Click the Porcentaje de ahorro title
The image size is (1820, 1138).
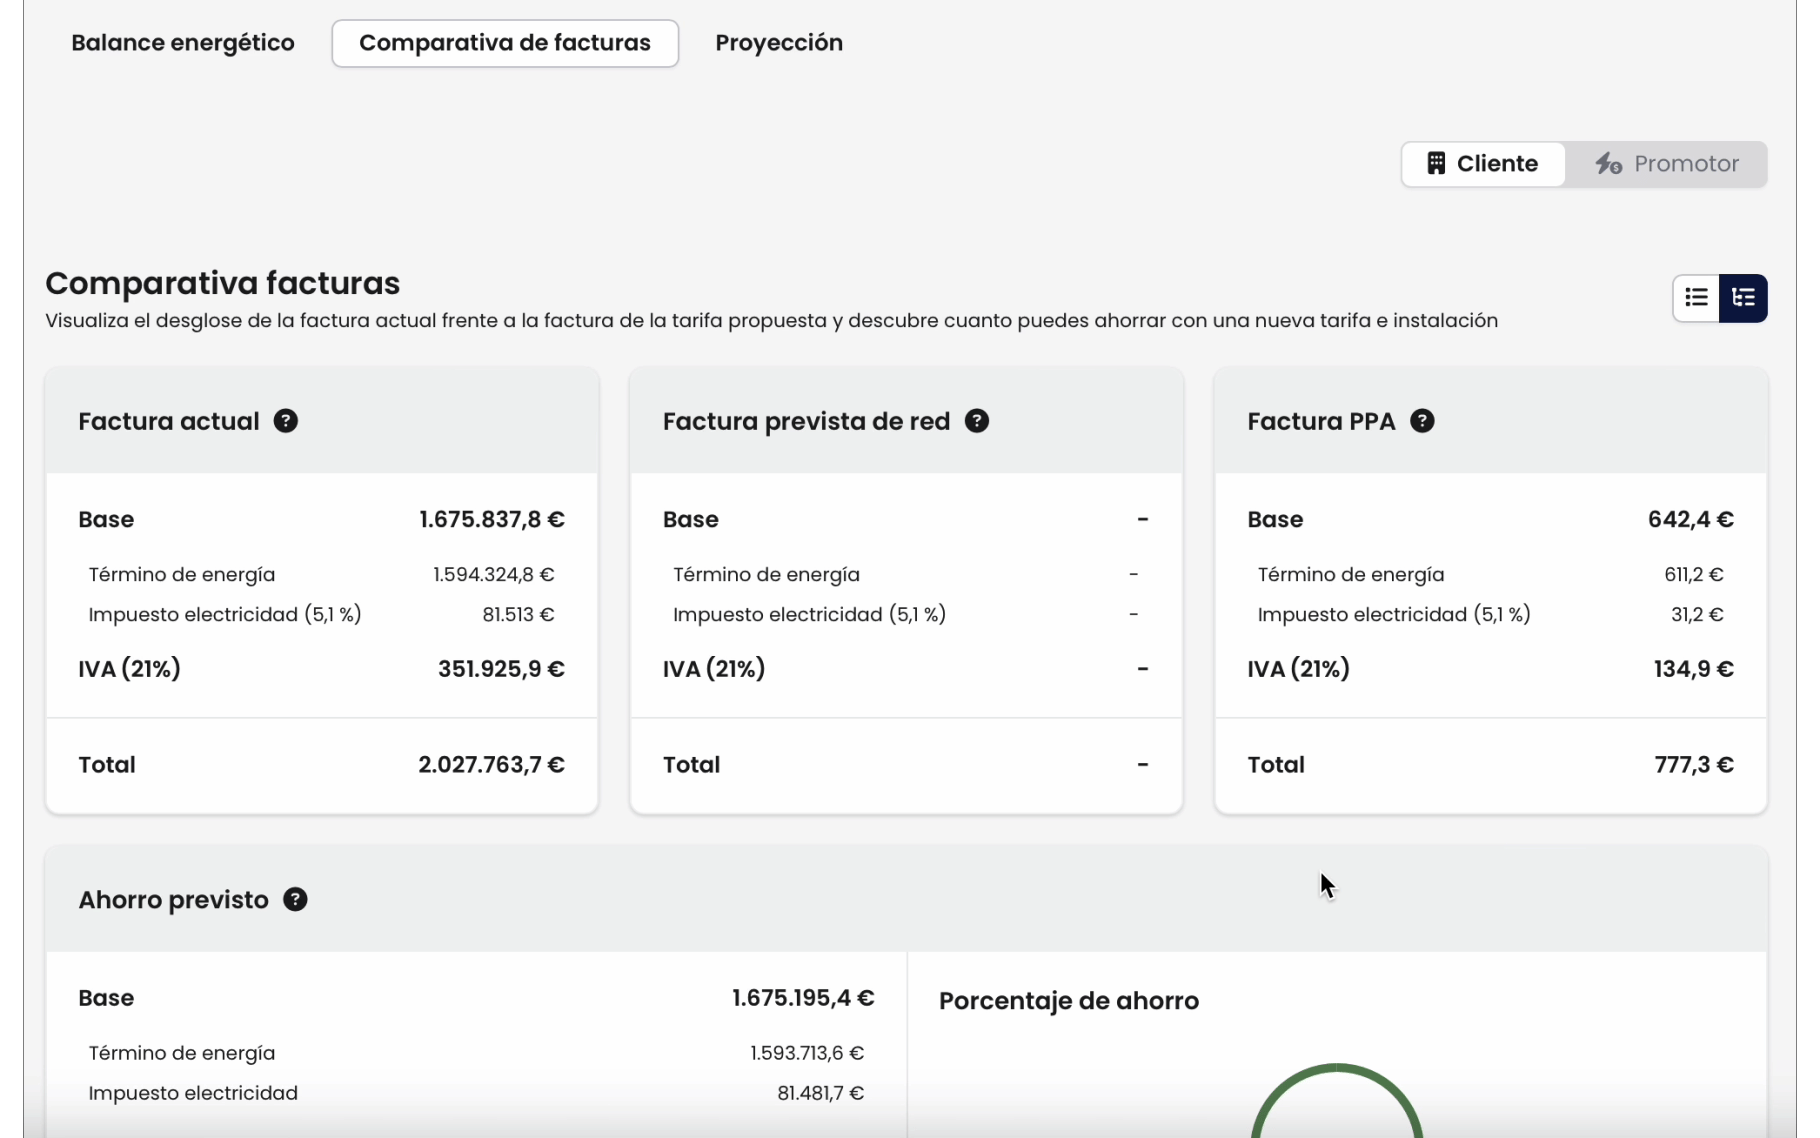point(1069,1001)
